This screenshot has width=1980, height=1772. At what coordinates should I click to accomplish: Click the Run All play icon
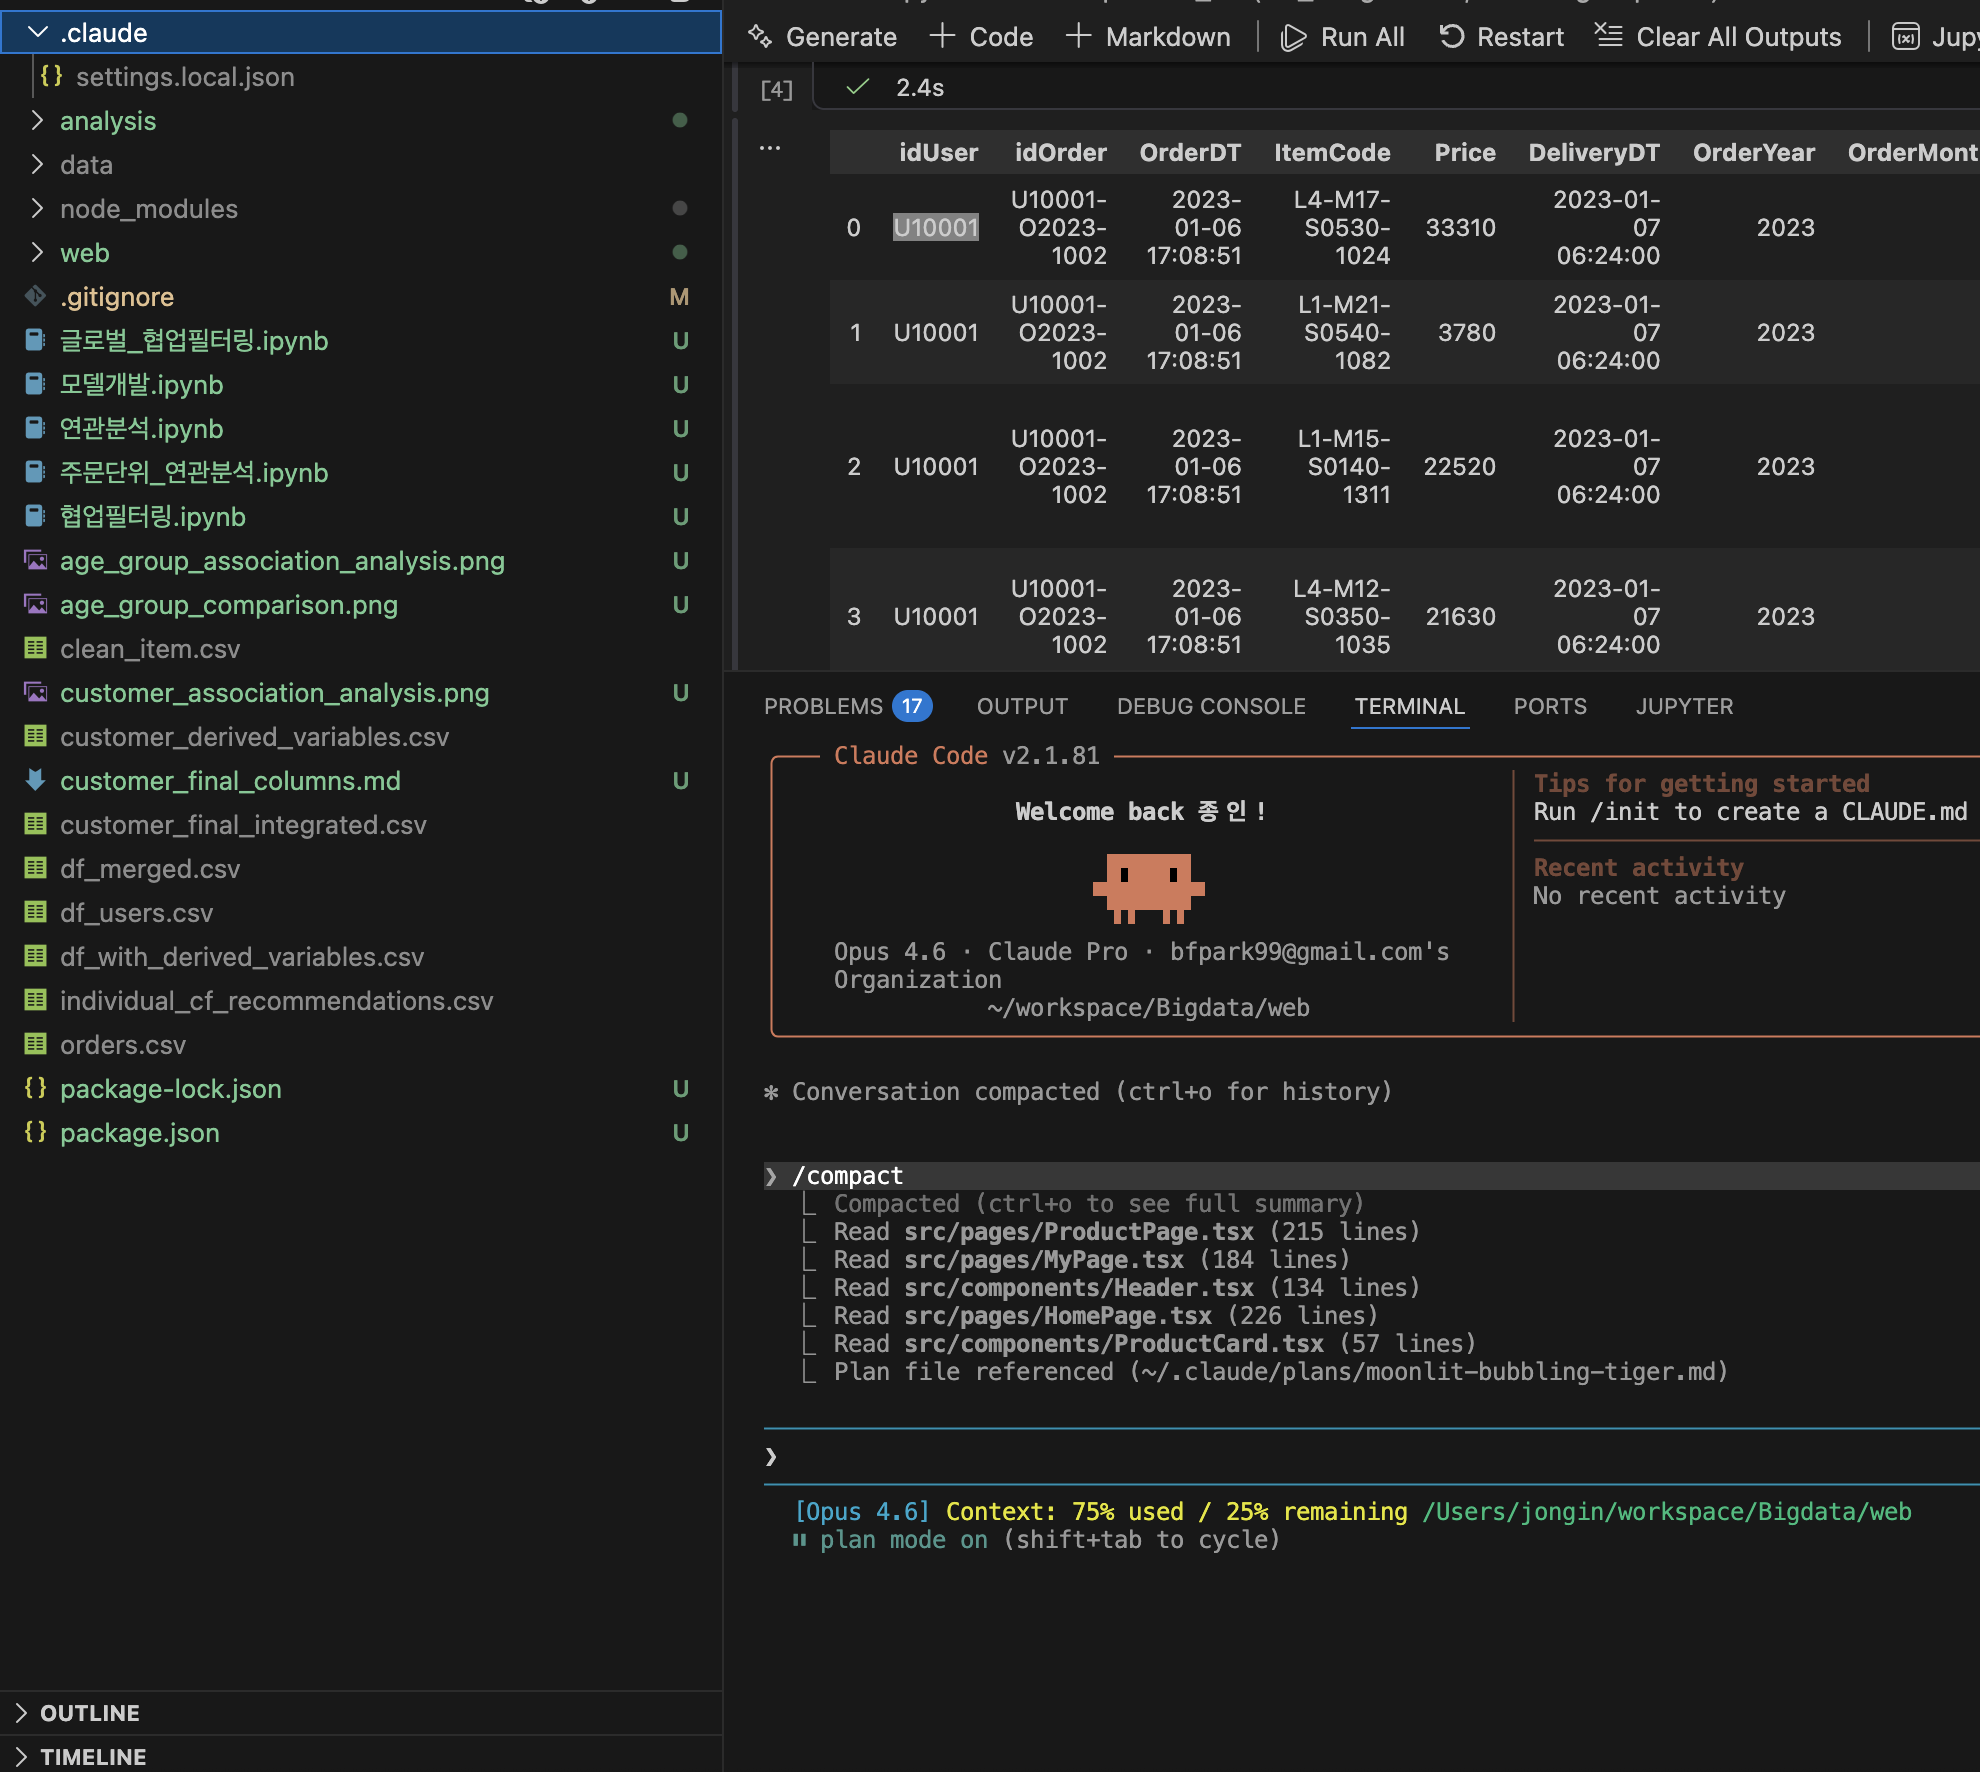[x=1293, y=37]
